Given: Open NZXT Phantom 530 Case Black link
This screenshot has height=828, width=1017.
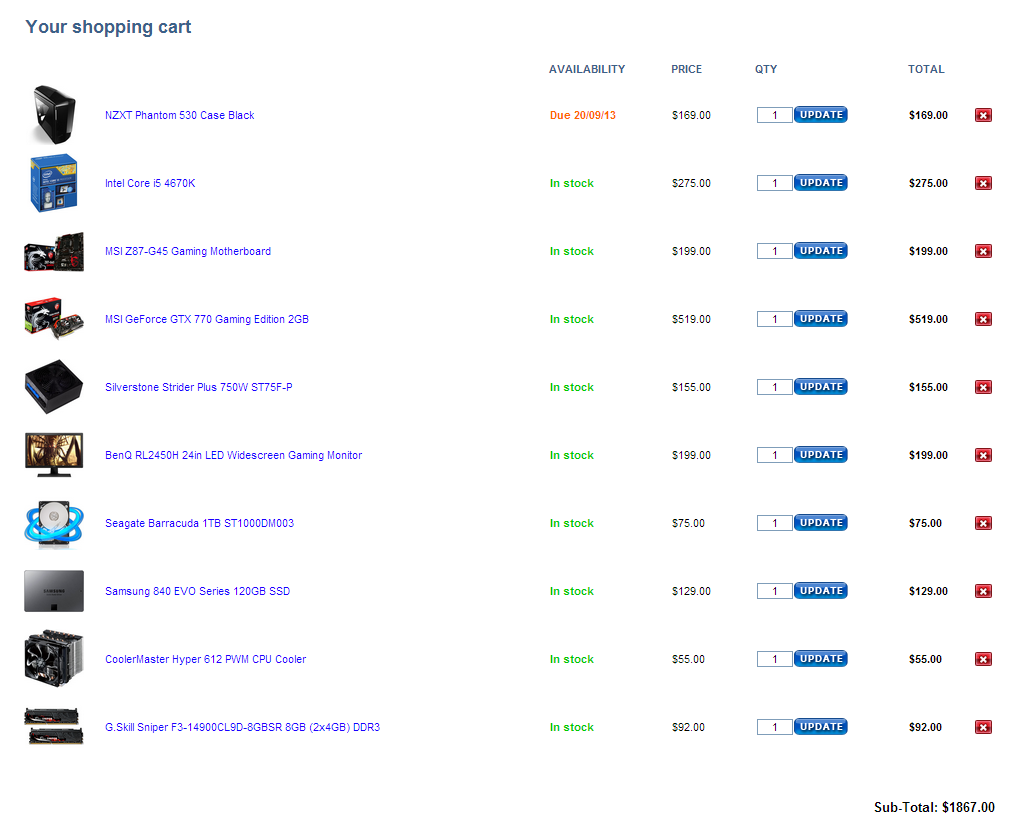Looking at the screenshot, I should tap(180, 115).
